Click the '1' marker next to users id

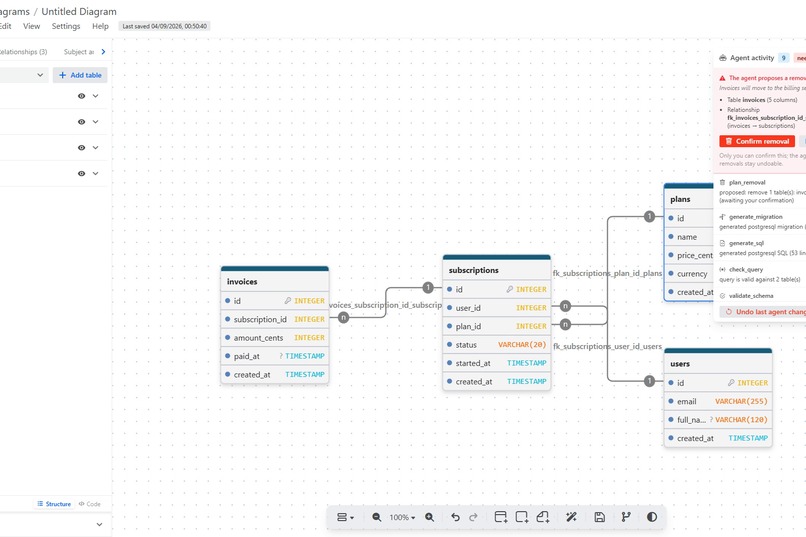[649, 381]
